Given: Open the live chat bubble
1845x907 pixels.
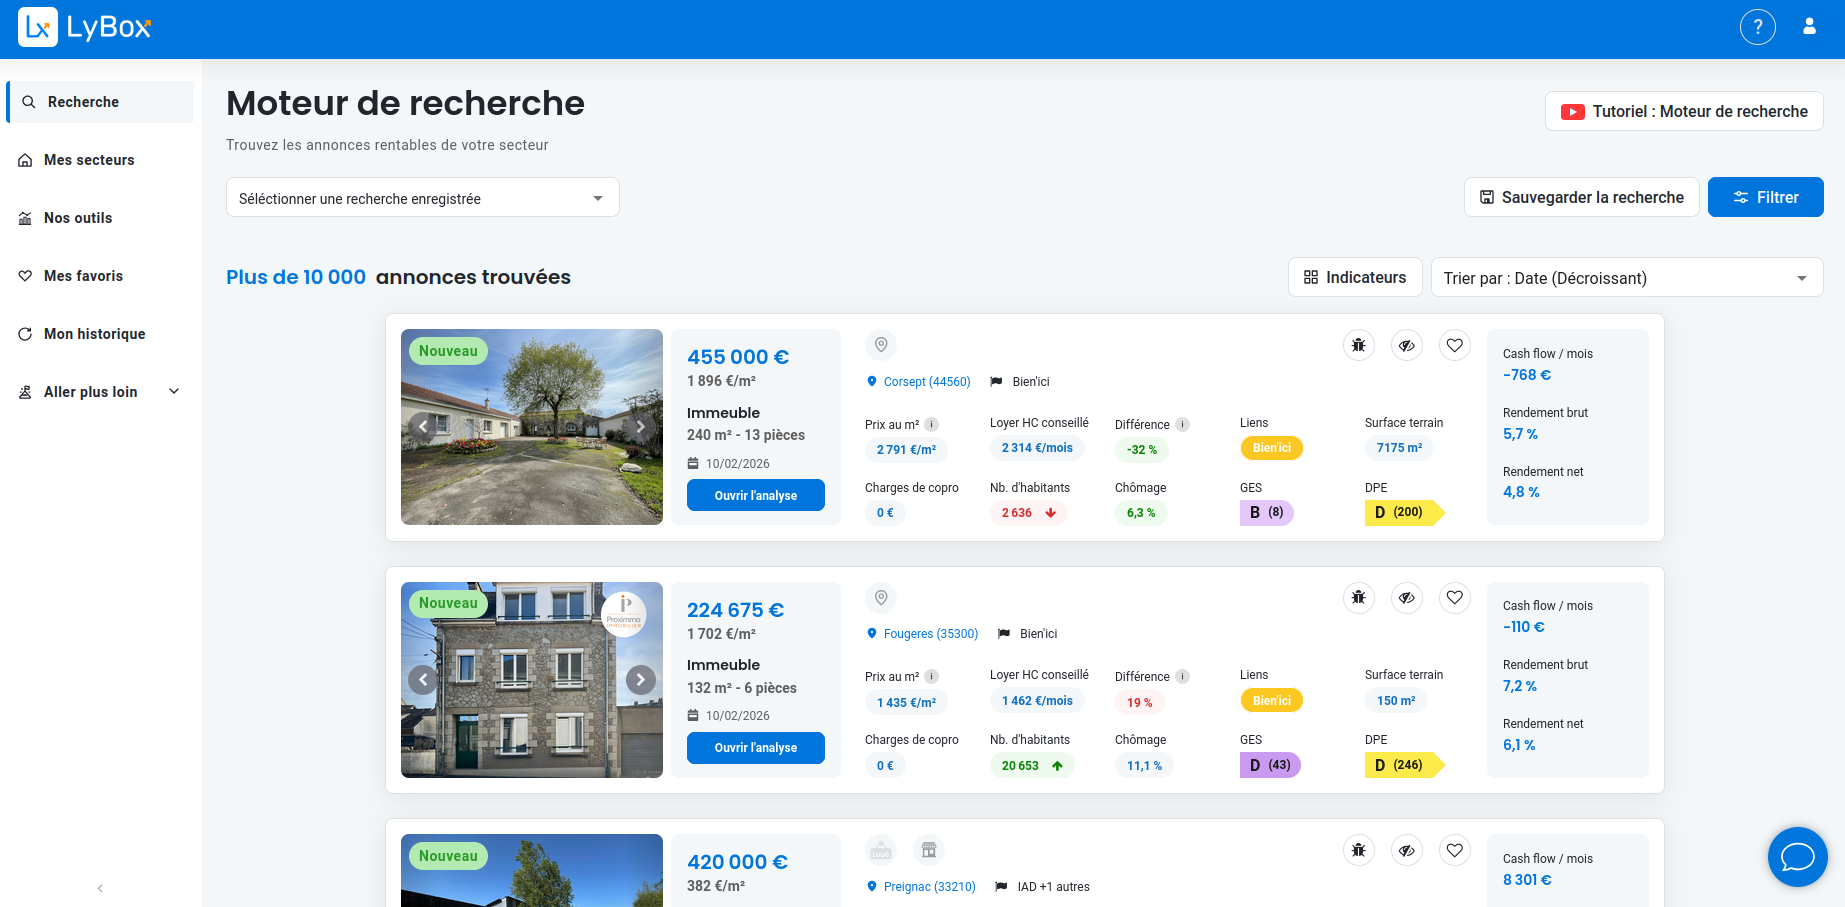Looking at the screenshot, I should click(1797, 857).
